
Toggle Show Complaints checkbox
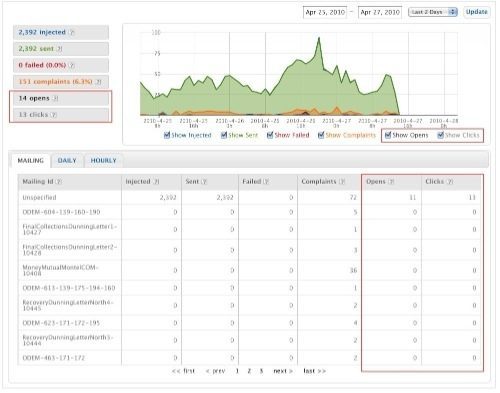coord(321,135)
